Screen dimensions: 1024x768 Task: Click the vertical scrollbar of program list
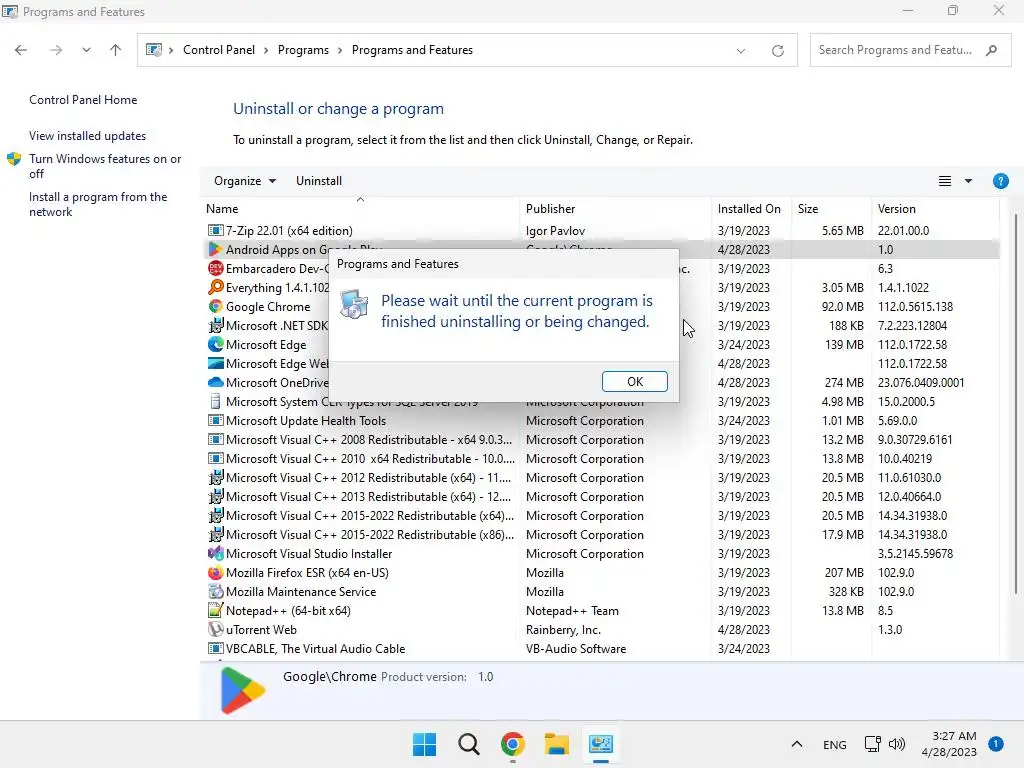pos(1015,405)
